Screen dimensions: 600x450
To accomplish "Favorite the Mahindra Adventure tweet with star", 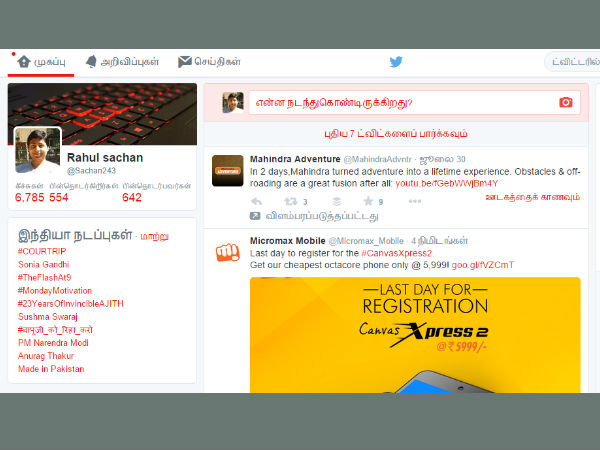I will [368, 201].
